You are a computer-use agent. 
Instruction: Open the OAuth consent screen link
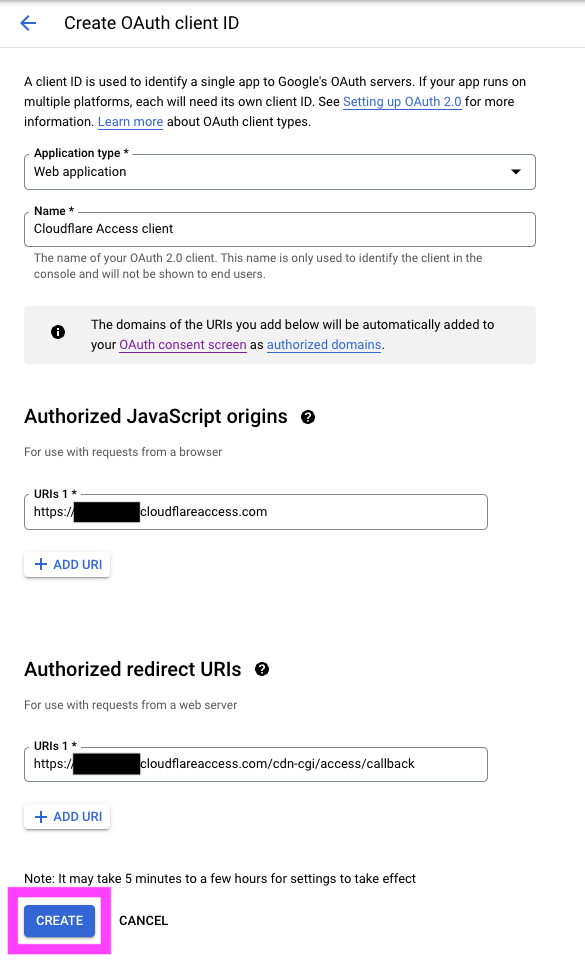click(x=183, y=345)
